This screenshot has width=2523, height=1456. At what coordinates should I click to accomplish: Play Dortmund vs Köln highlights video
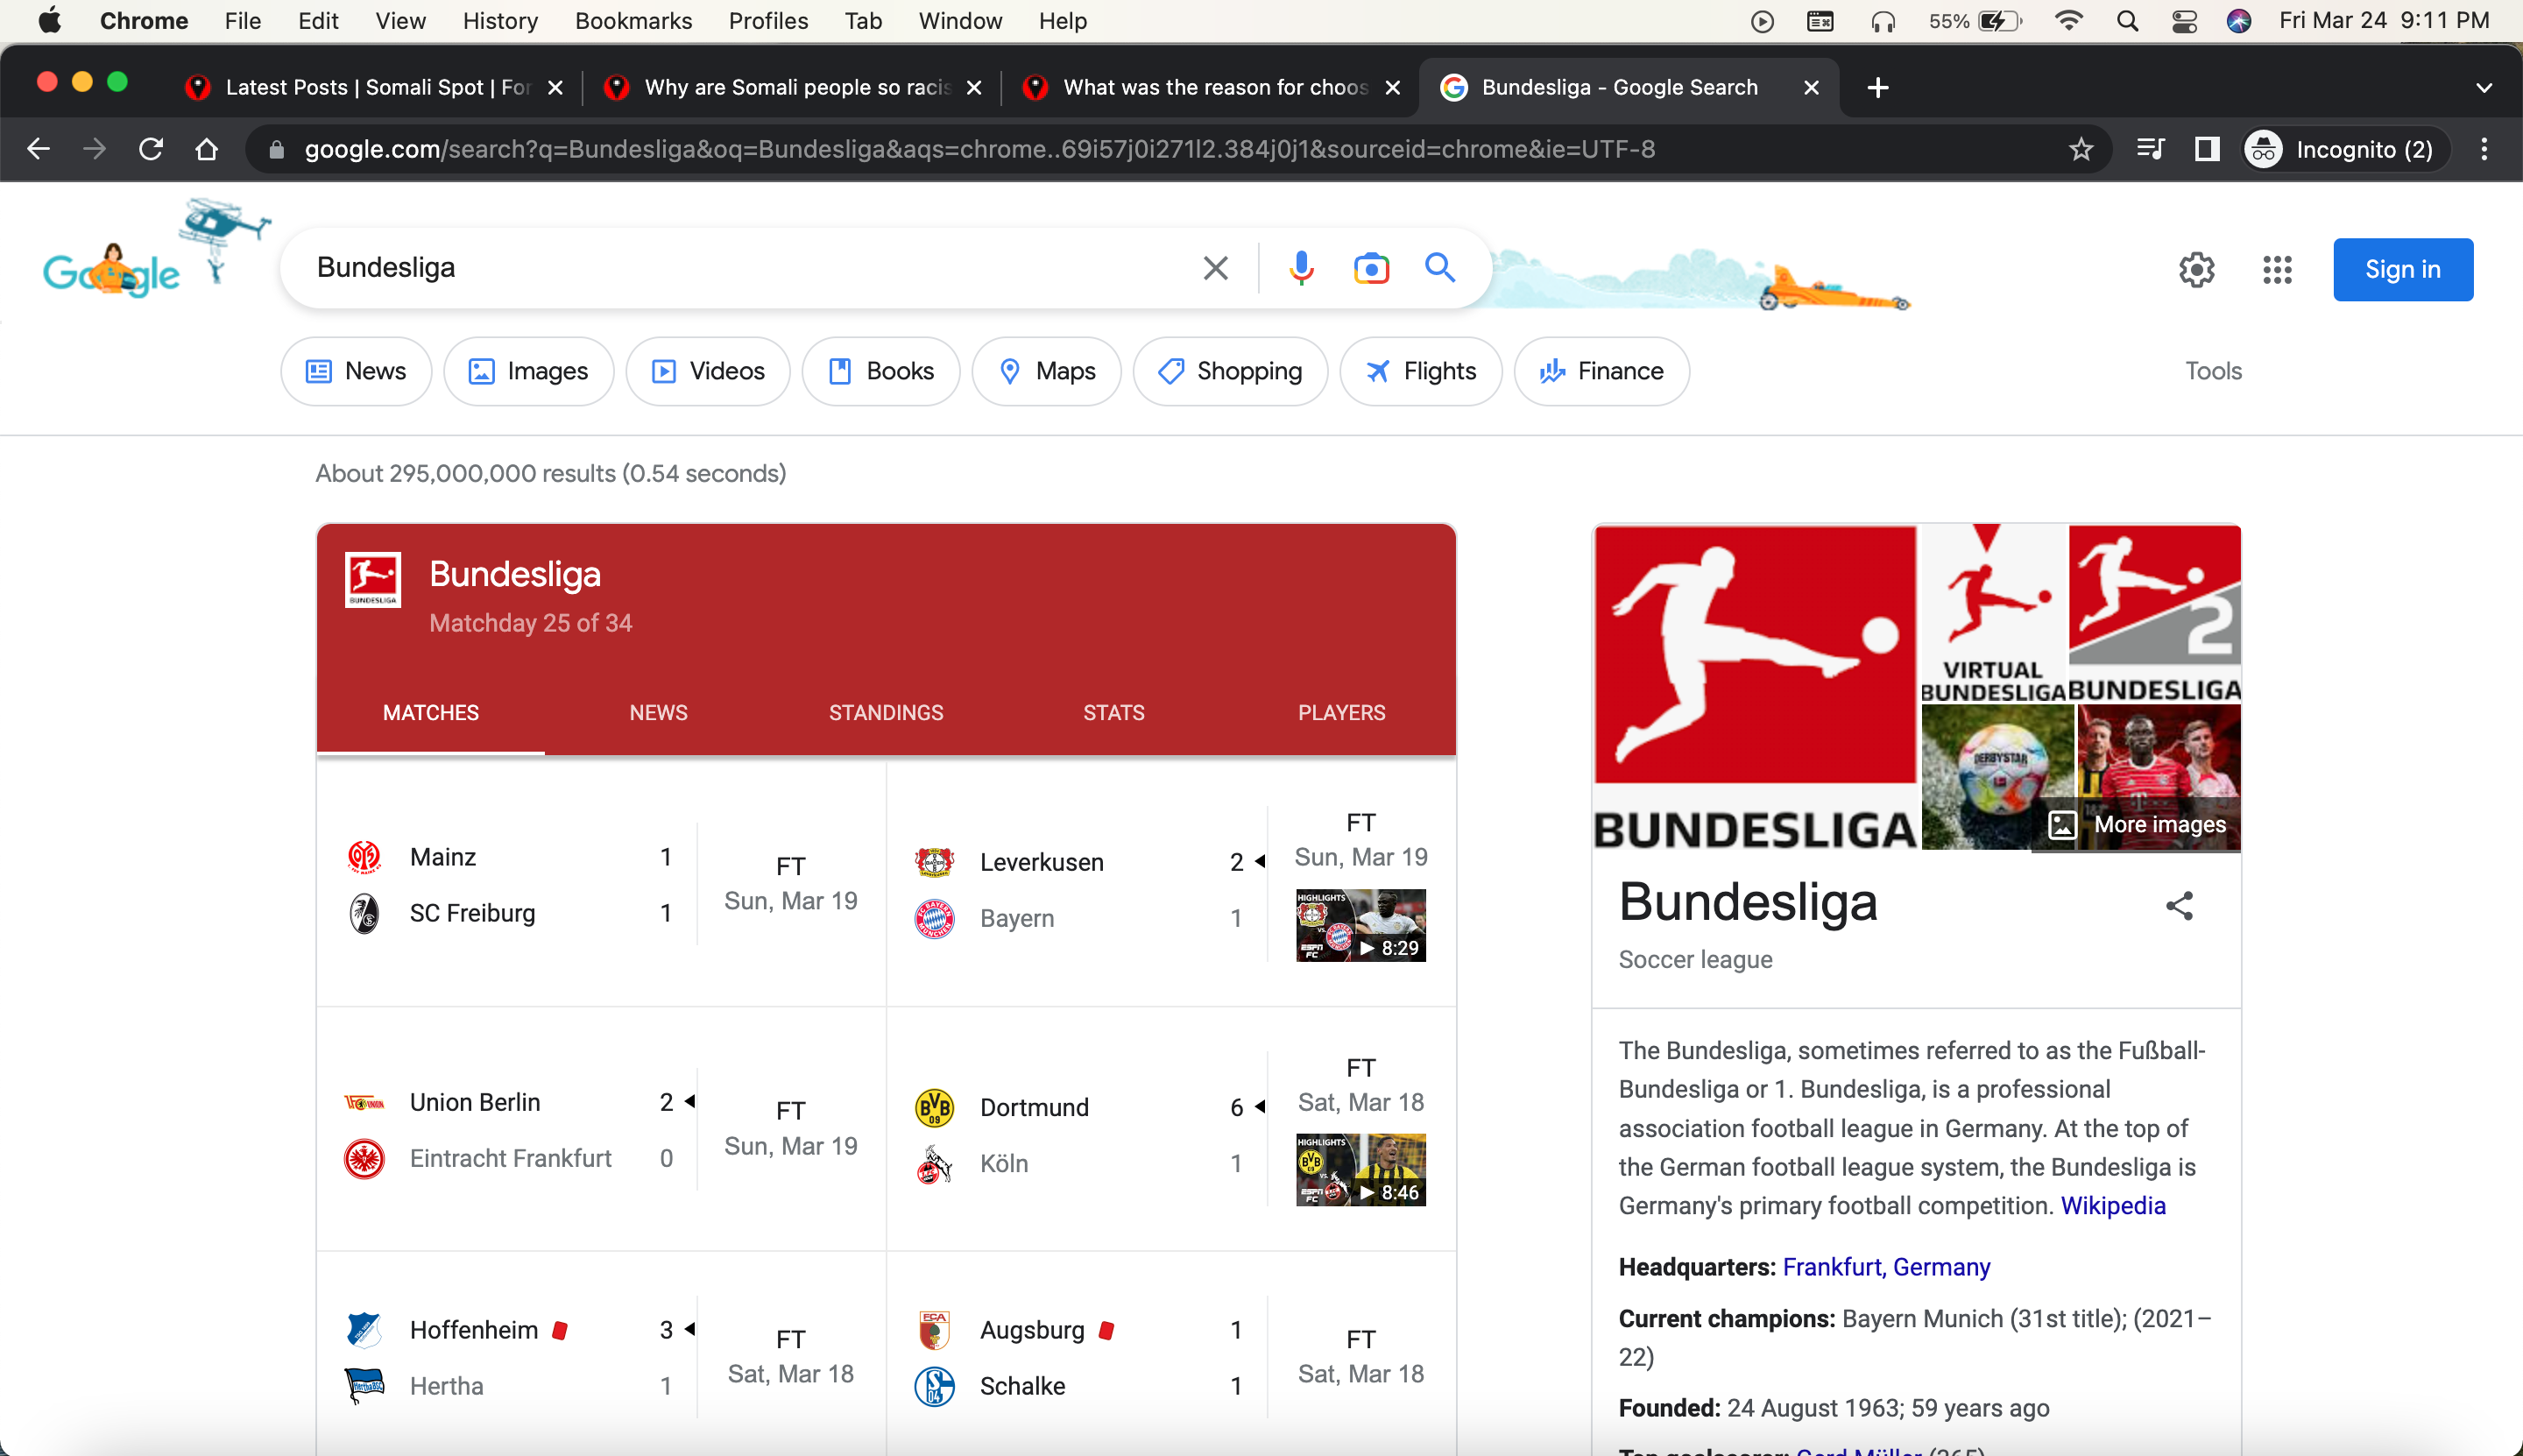pyautogui.click(x=1361, y=1170)
